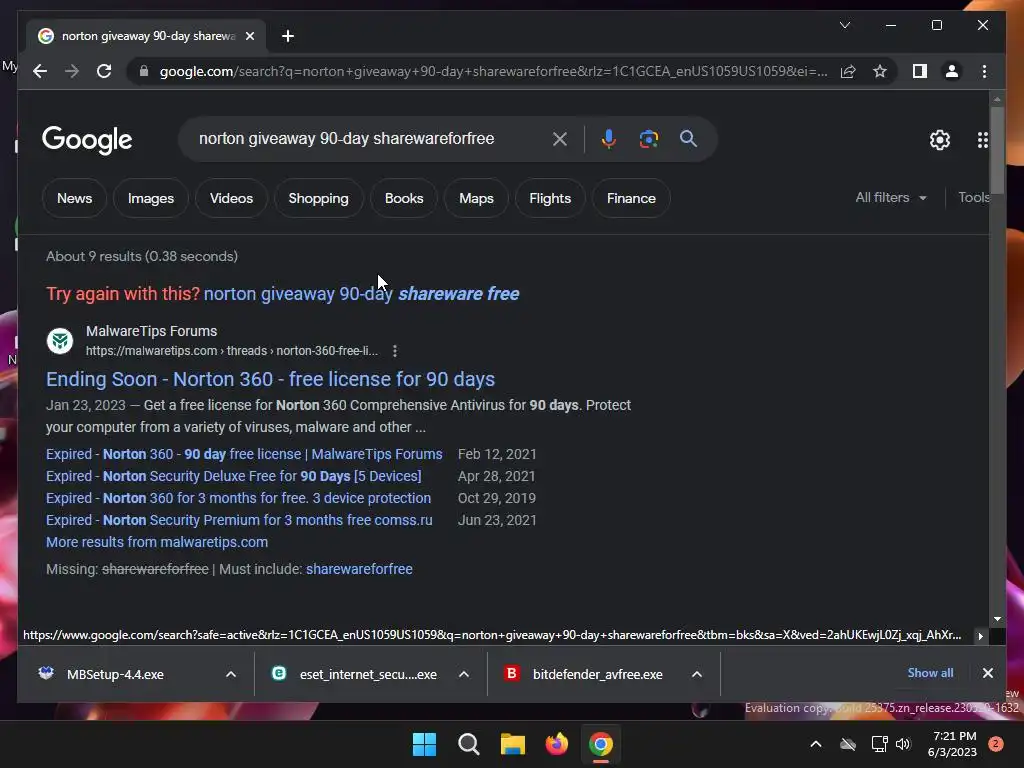Click the forward navigation arrow
Viewport: 1024px width, 768px height.
pyautogui.click(x=72, y=71)
